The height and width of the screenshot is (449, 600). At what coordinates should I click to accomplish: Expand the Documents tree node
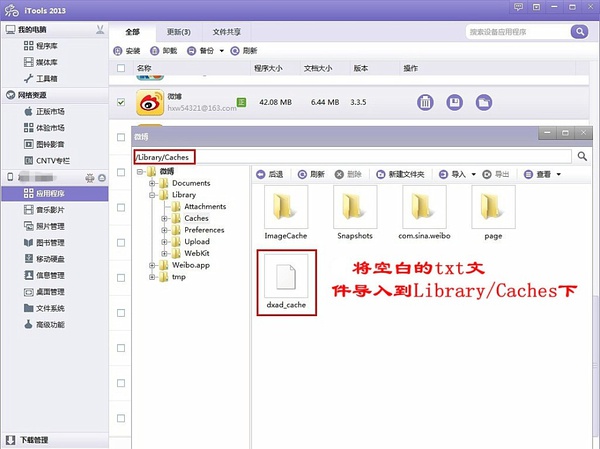(152, 183)
